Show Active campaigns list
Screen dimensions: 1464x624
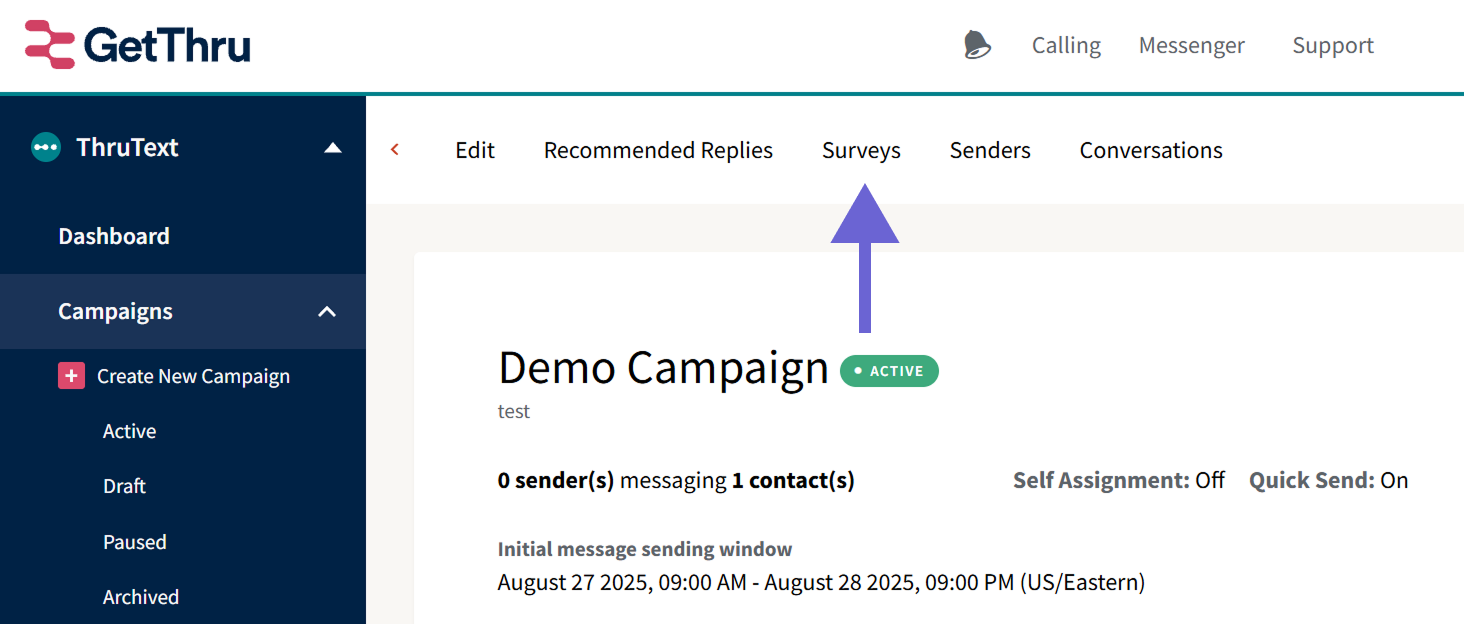(x=130, y=431)
